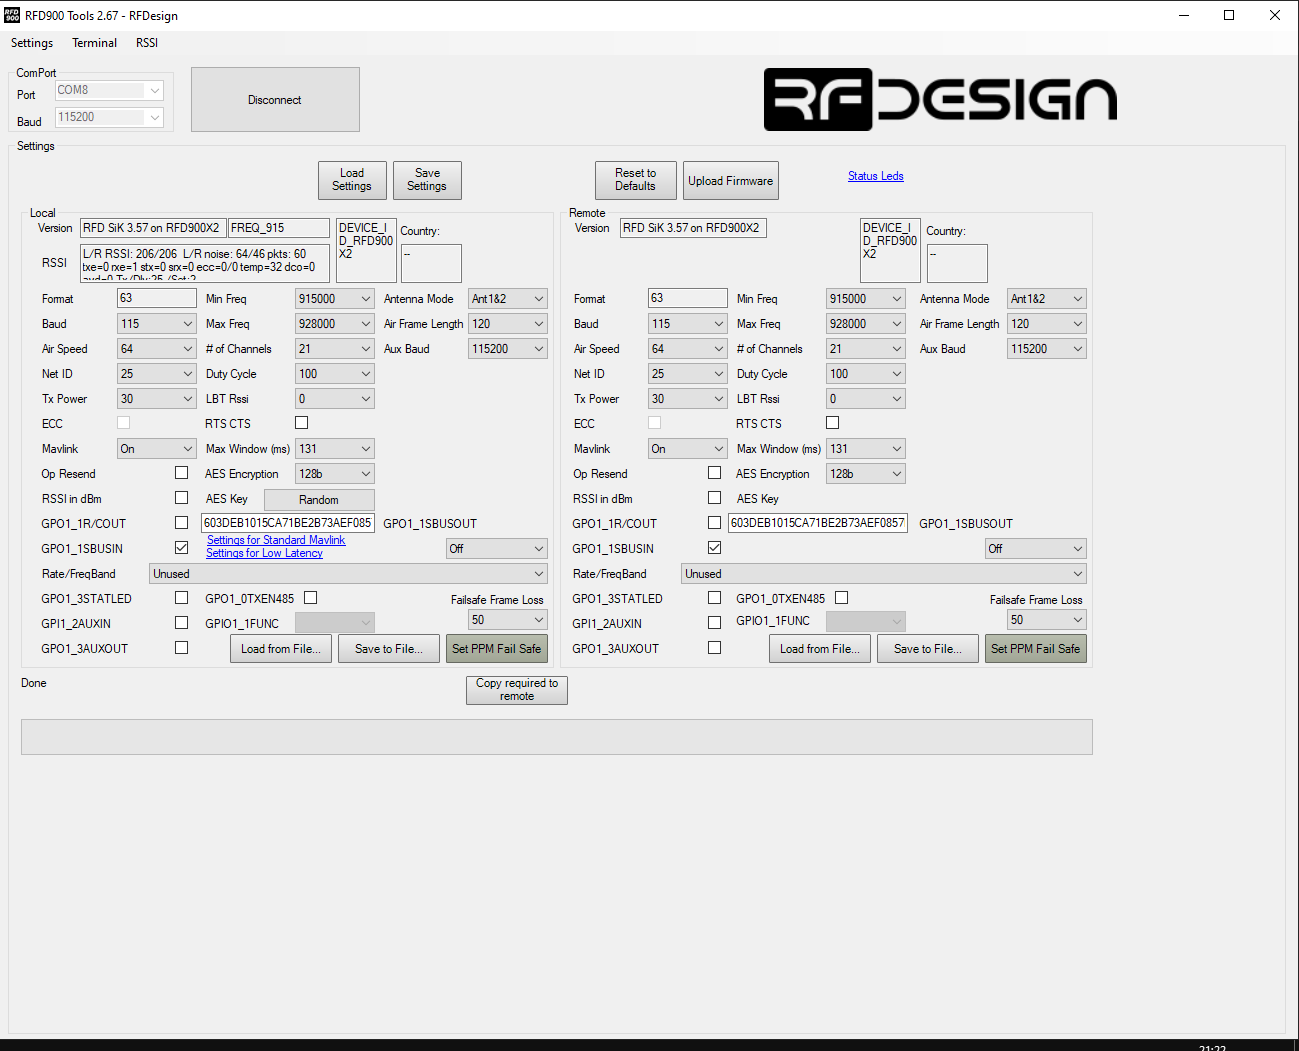Screen dimensions: 1299x1051
Task: Click the Local FREQ_915 version field
Action: click(279, 228)
